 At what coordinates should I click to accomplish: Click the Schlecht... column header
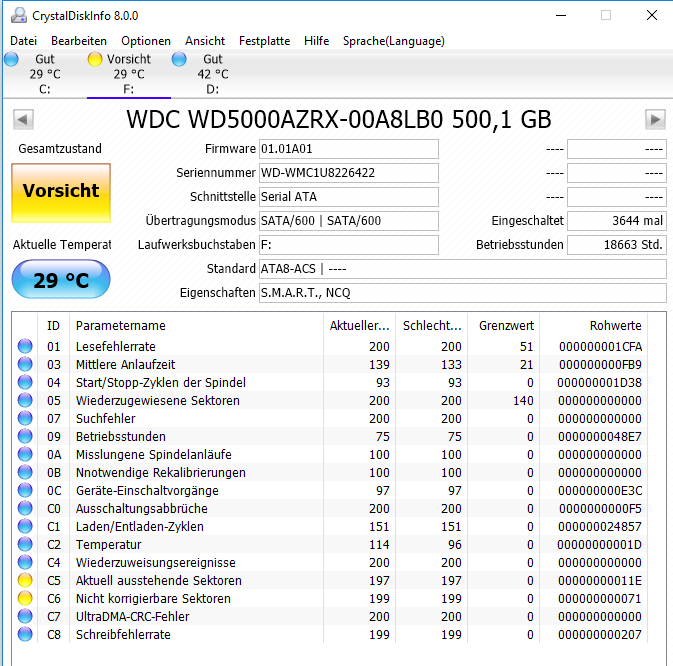pyautogui.click(x=431, y=326)
